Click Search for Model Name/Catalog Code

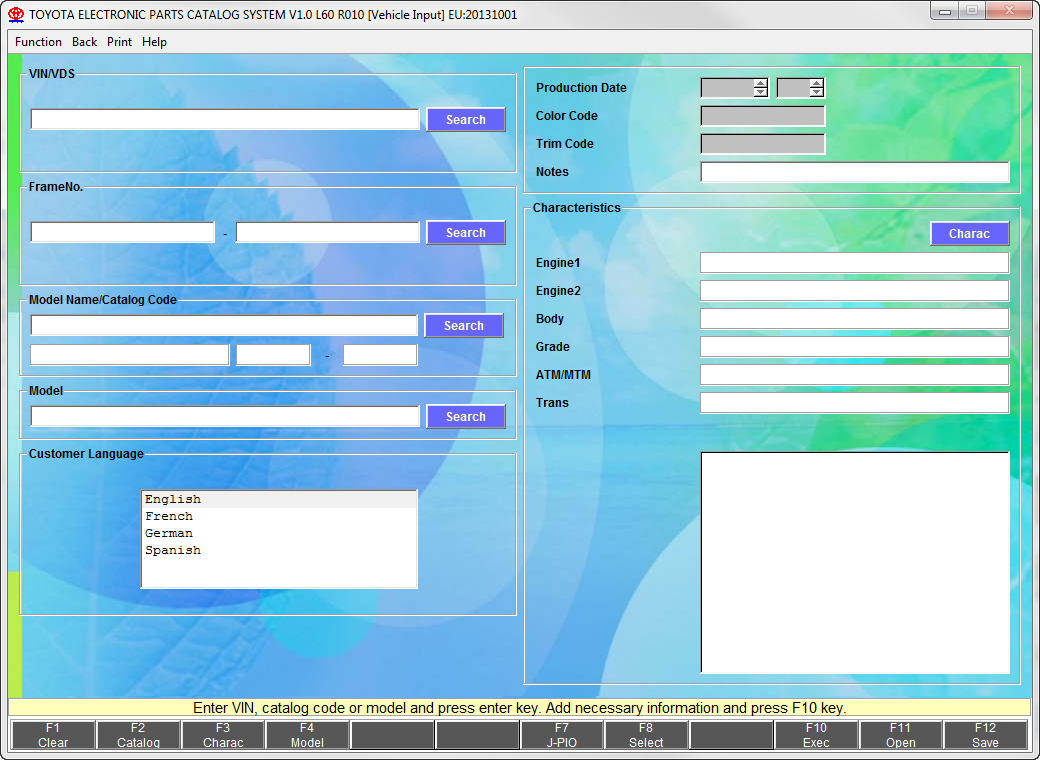click(464, 326)
